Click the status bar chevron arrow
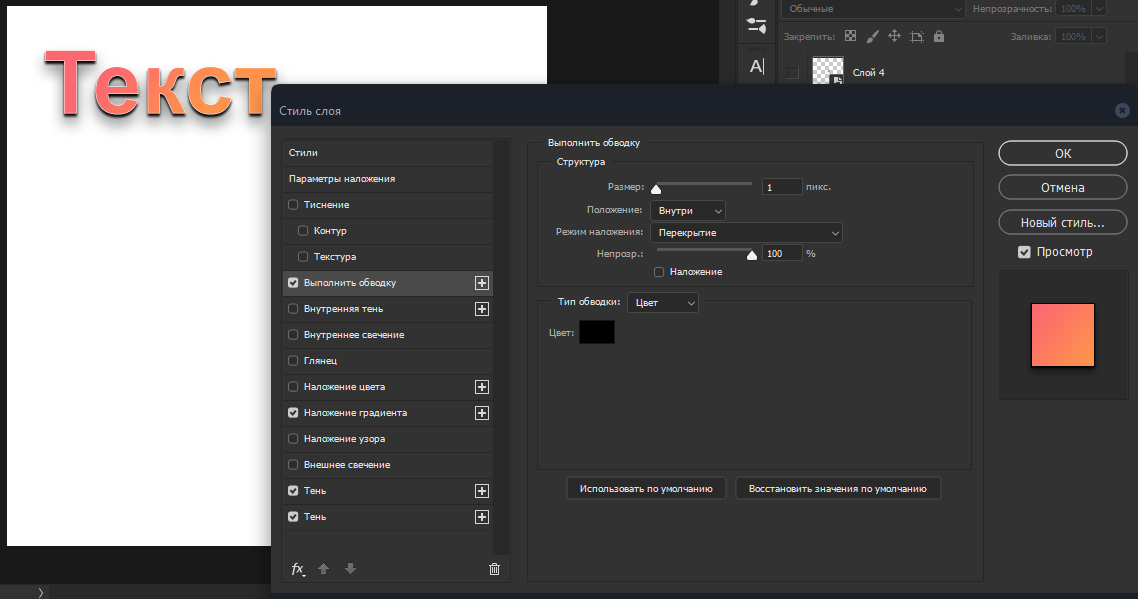Image resolution: width=1138 pixels, height=599 pixels. click(x=41, y=592)
